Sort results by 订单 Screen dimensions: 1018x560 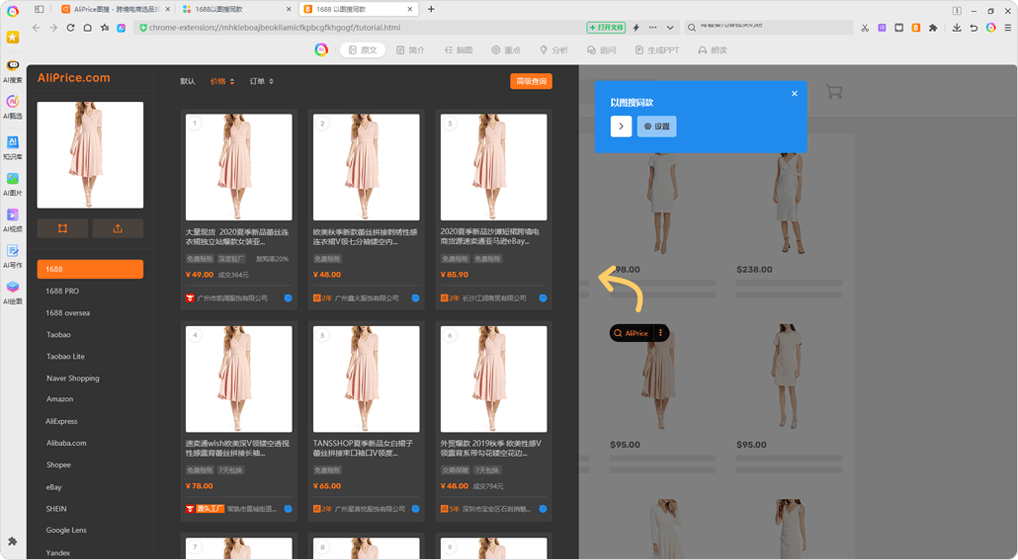click(x=261, y=81)
